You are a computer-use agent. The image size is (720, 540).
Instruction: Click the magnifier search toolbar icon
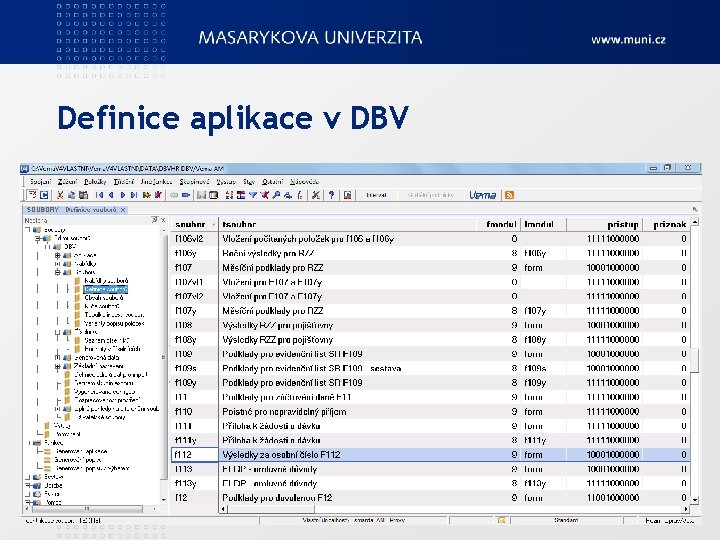(276, 195)
